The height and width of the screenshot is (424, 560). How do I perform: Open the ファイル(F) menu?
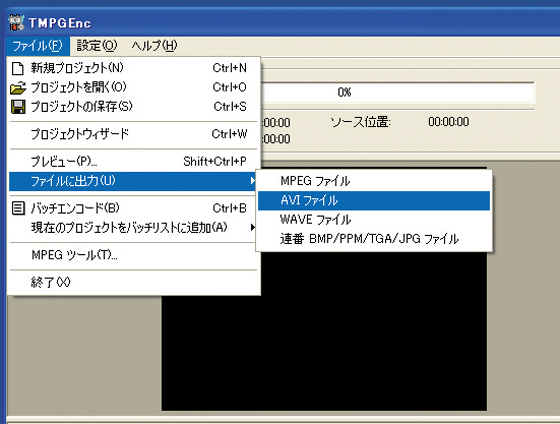point(38,46)
